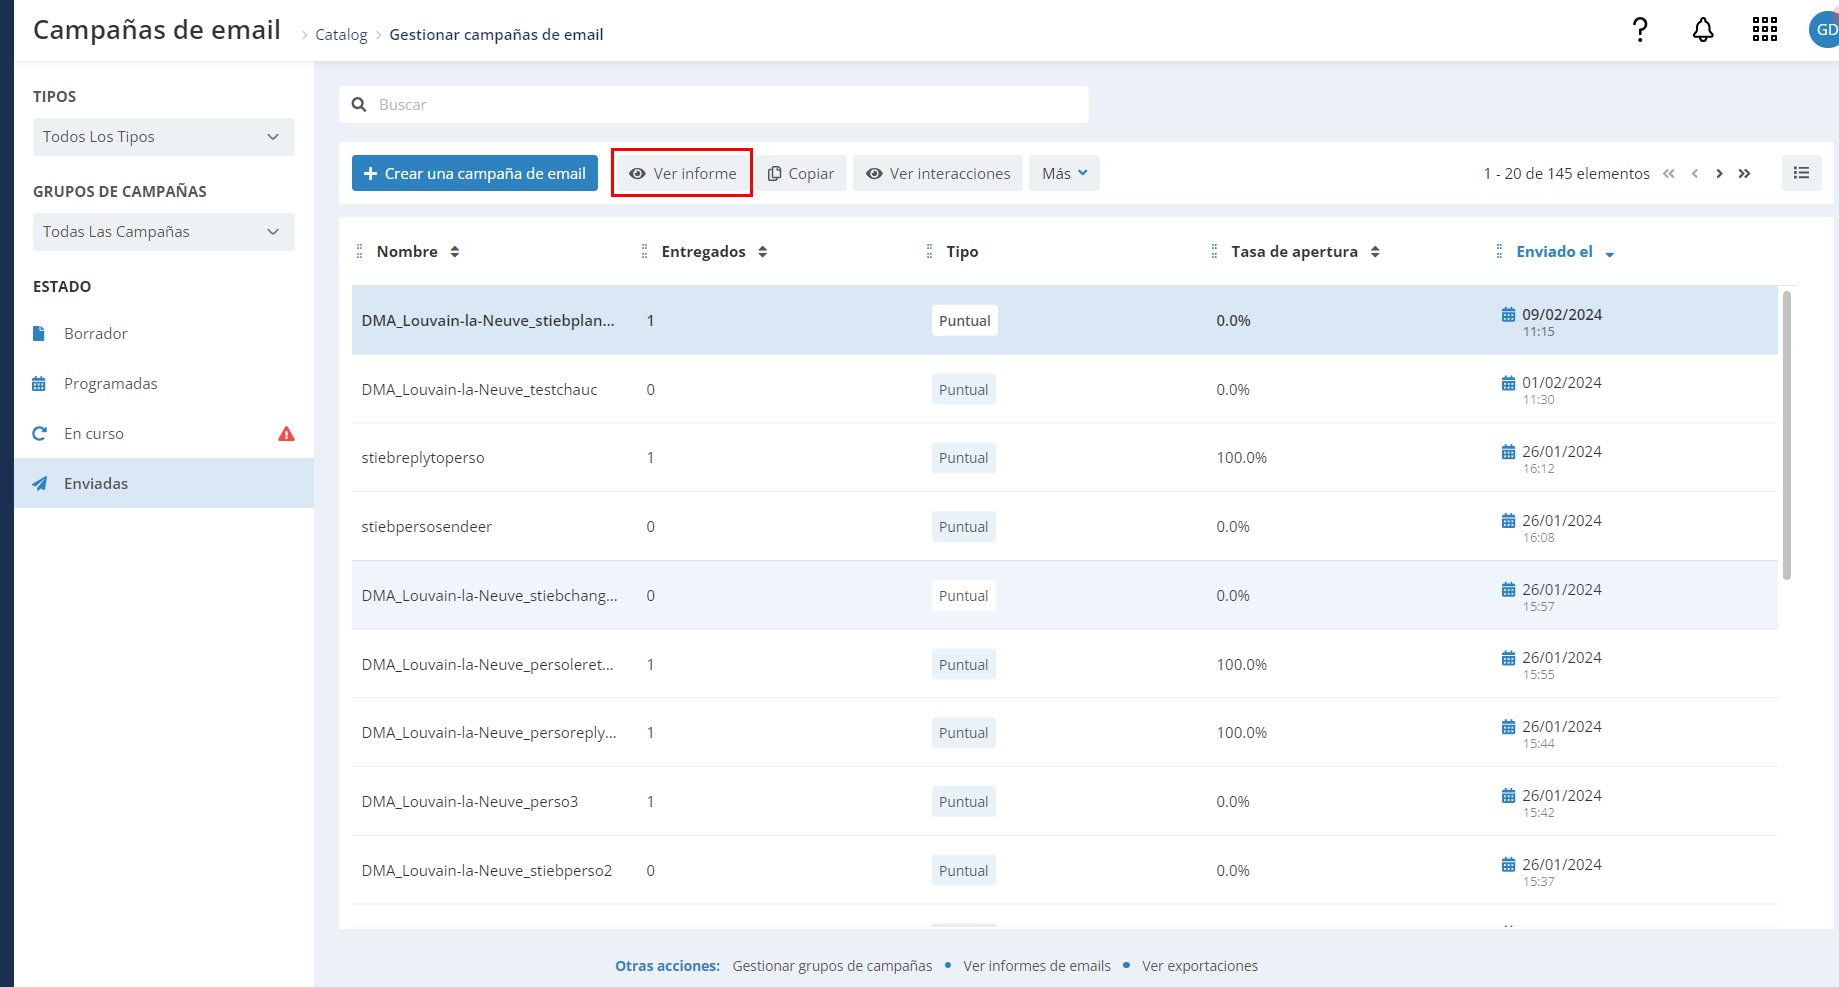Screen dimensions: 1839x987
Task: Click the Ver interacciones button
Action: click(x=938, y=173)
